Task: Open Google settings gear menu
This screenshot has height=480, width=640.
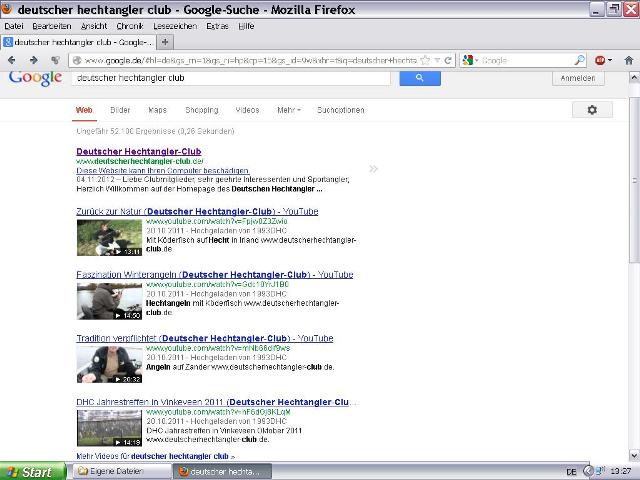Action: [x=592, y=110]
